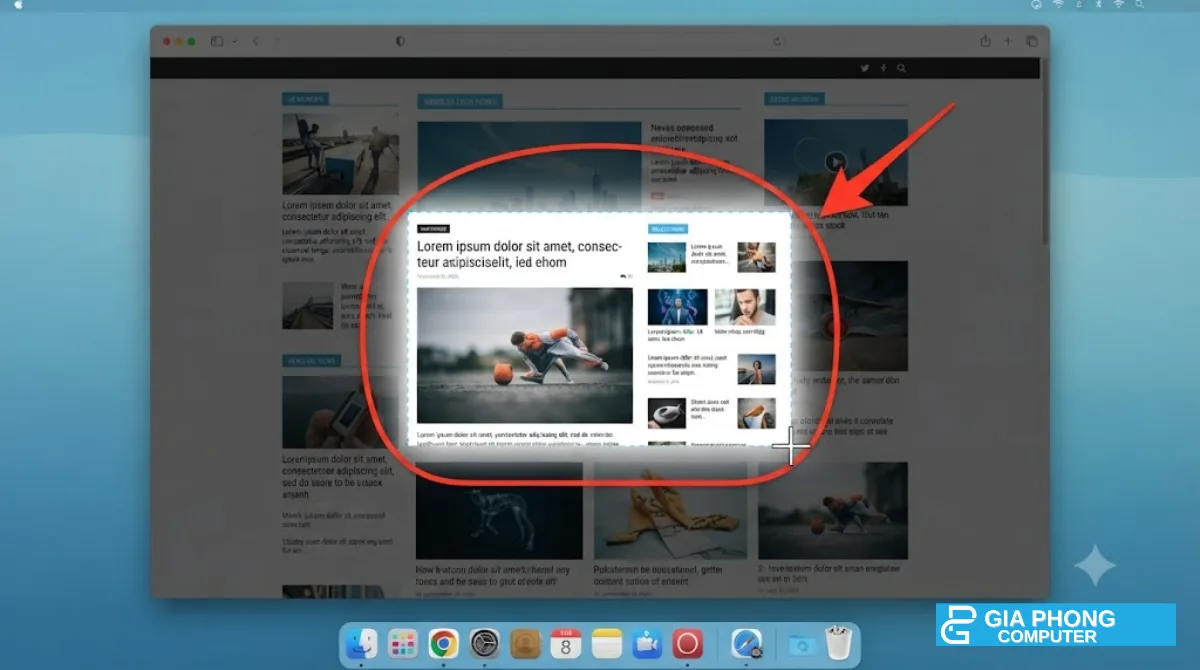Open the hand holding phone image
Screen dimensions: 1200x670
(x=340, y=412)
